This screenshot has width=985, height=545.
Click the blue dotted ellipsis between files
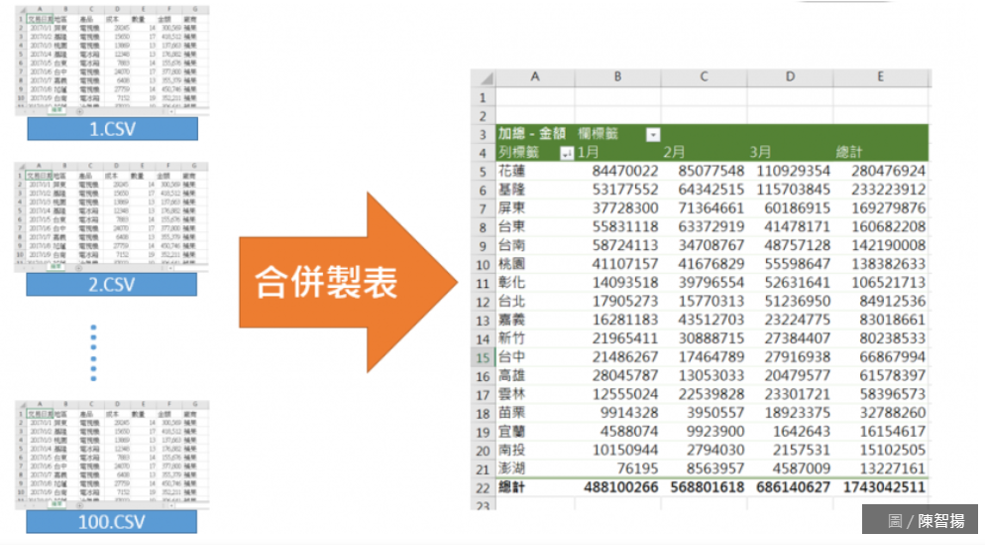click(93, 352)
